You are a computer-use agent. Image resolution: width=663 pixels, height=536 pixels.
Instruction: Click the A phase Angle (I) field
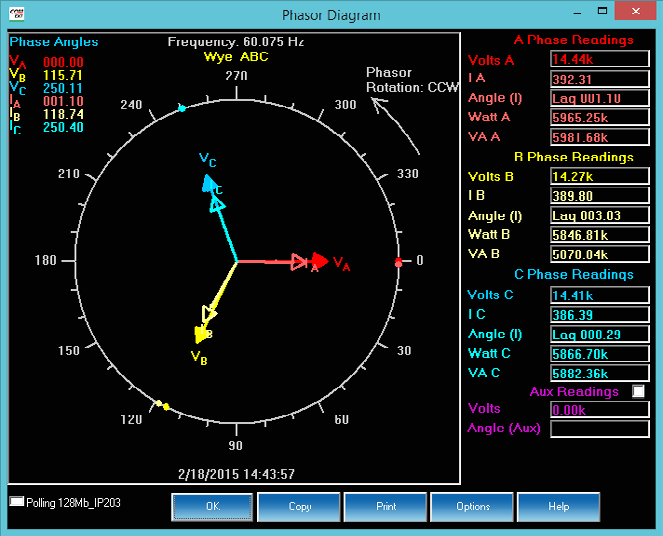tap(600, 98)
